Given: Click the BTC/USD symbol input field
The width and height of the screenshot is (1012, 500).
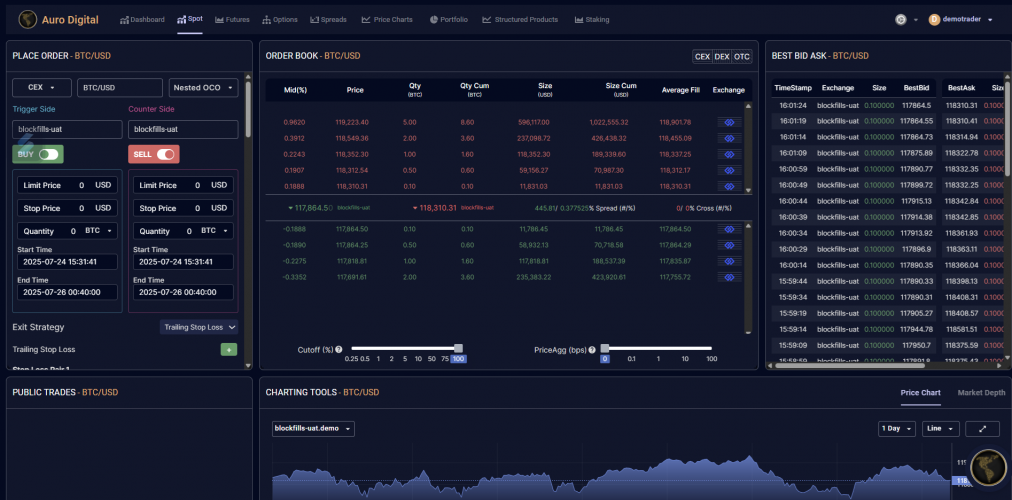Looking at the screenshot, I should pyautogui.click(x=119, y=87).
